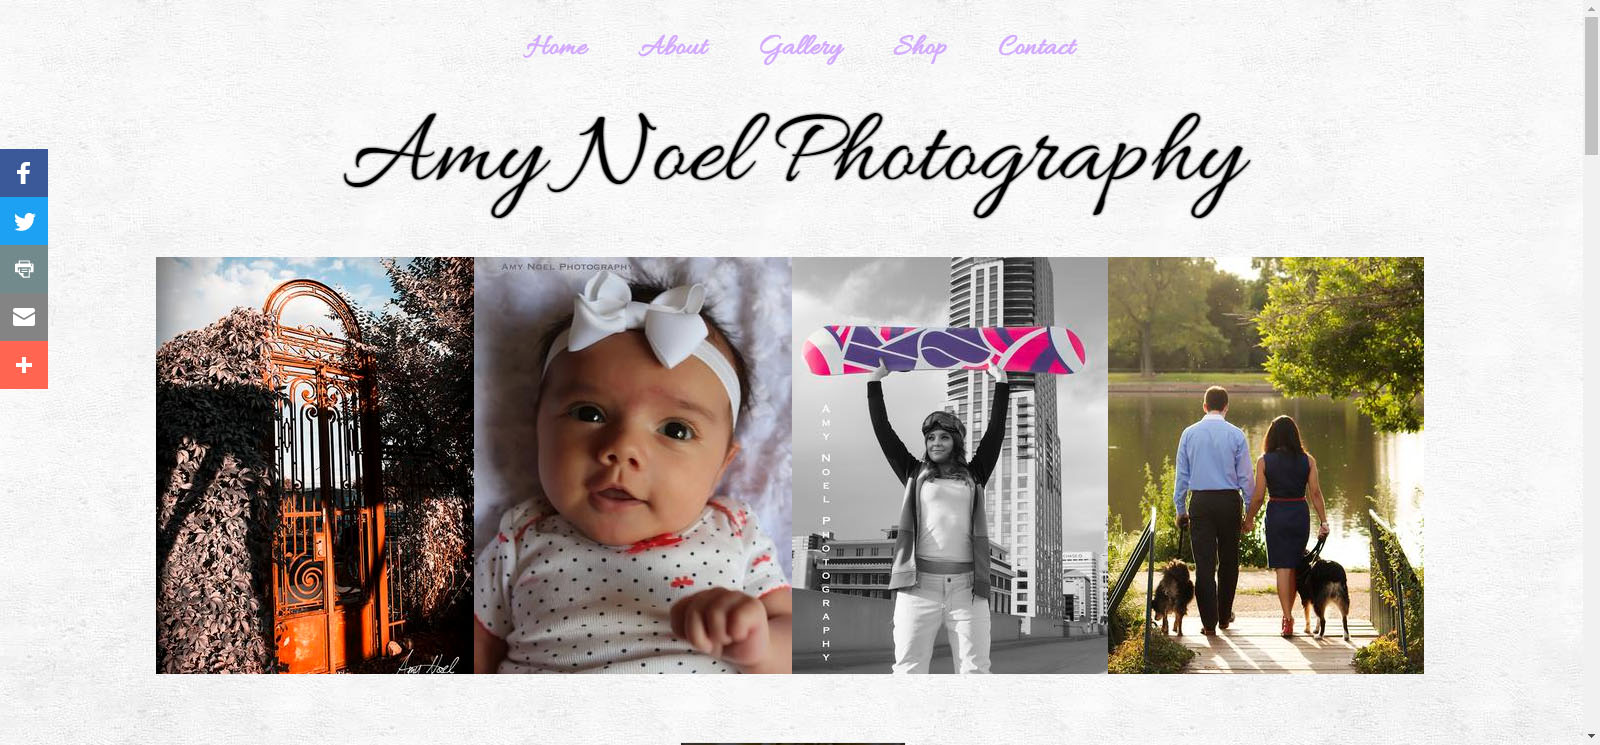Open the orange garden gate photo
Image resolution: width=1600 pixels, height=745 pixels.
point(315,465)
